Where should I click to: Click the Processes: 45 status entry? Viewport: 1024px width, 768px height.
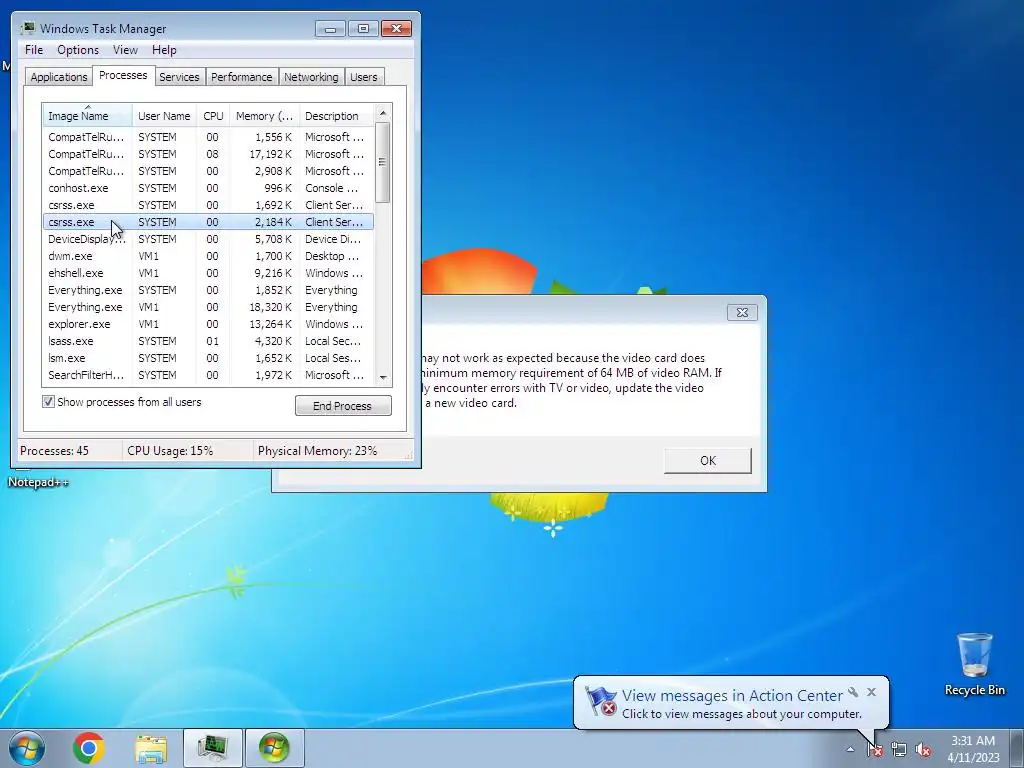(54, 451)
